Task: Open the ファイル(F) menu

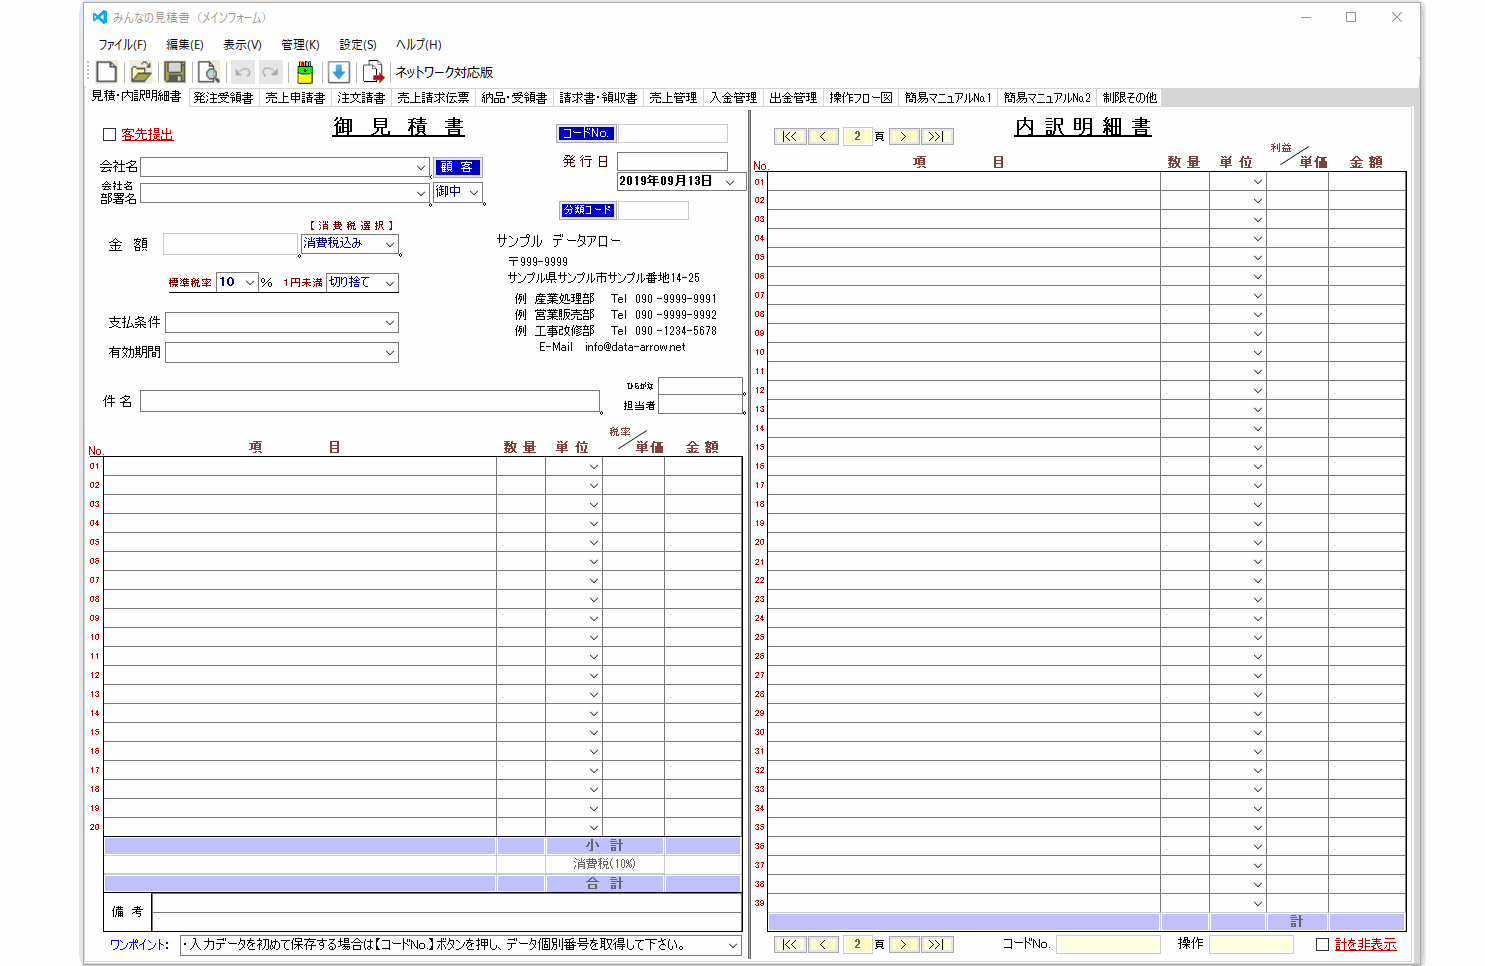Action: 122,45
